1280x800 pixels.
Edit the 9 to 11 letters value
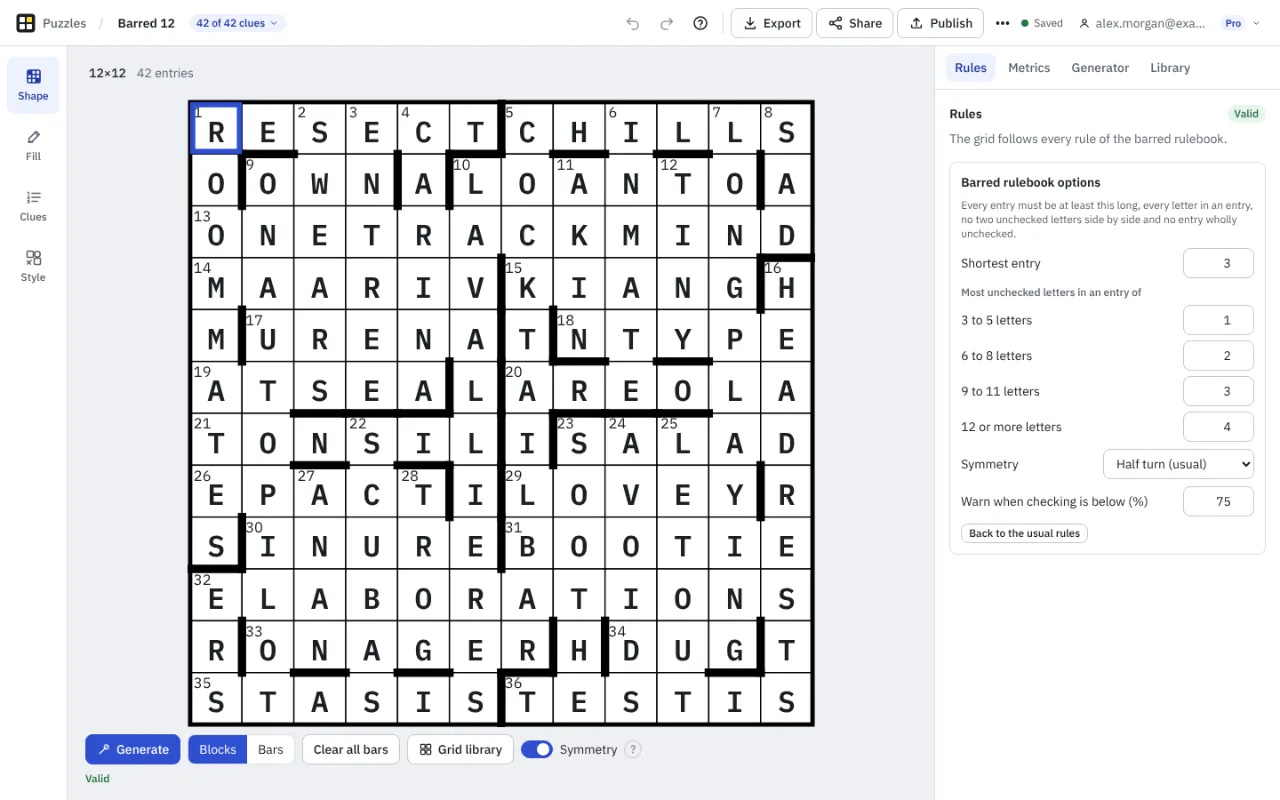pos(1218,391)
